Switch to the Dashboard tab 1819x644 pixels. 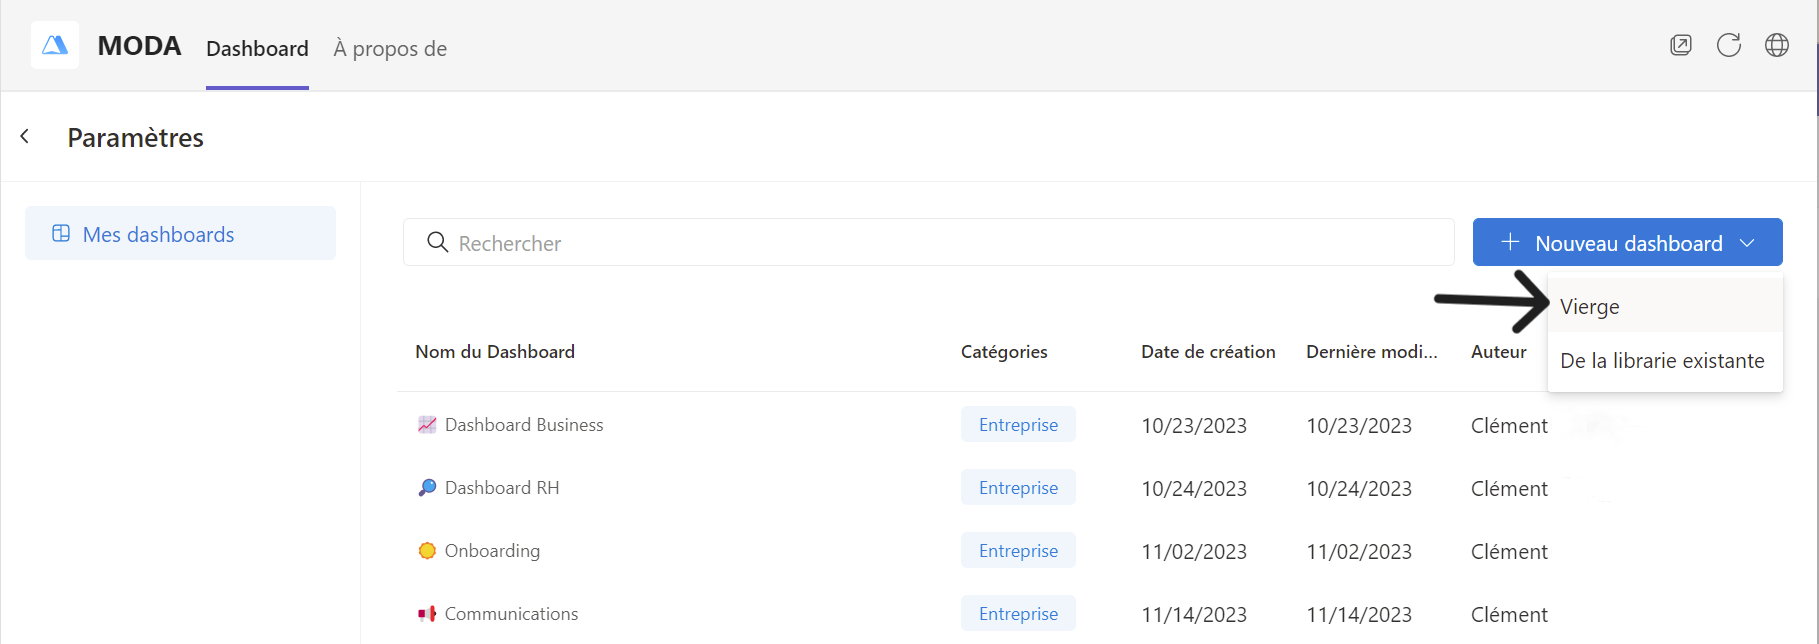click(257, 48)
